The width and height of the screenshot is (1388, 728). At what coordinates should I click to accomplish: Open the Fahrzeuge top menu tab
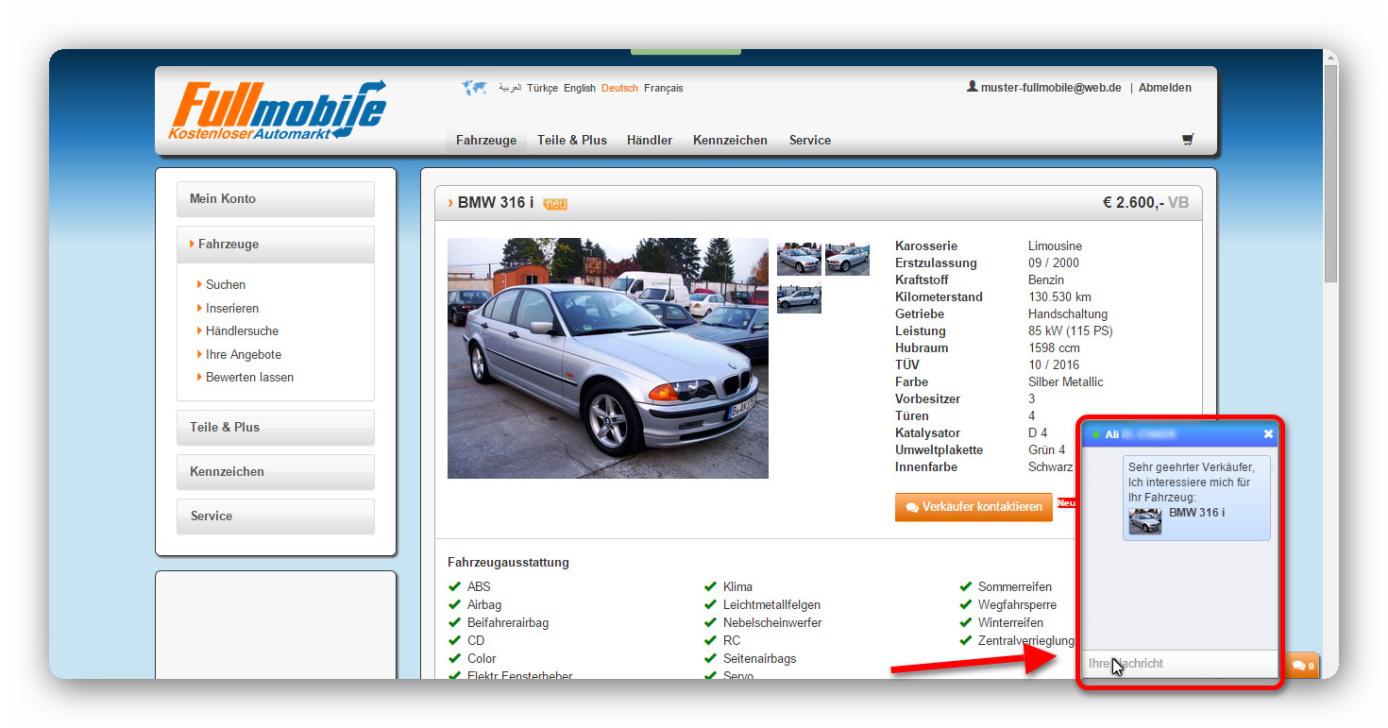486,140
